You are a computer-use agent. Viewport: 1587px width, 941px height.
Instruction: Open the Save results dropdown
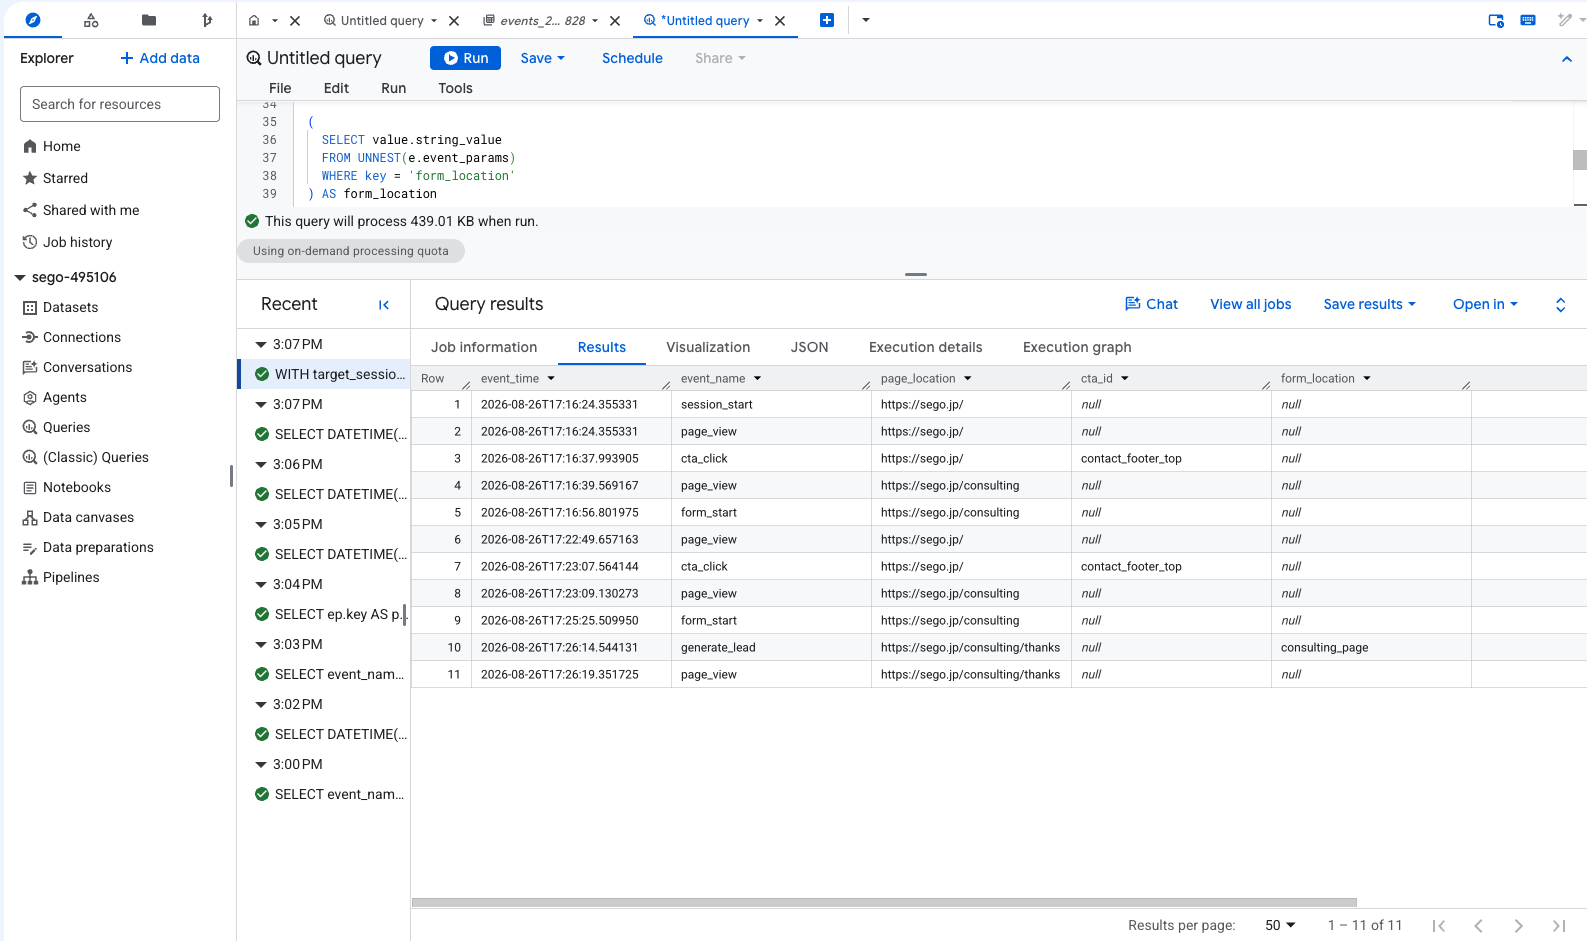point(1370,304)
